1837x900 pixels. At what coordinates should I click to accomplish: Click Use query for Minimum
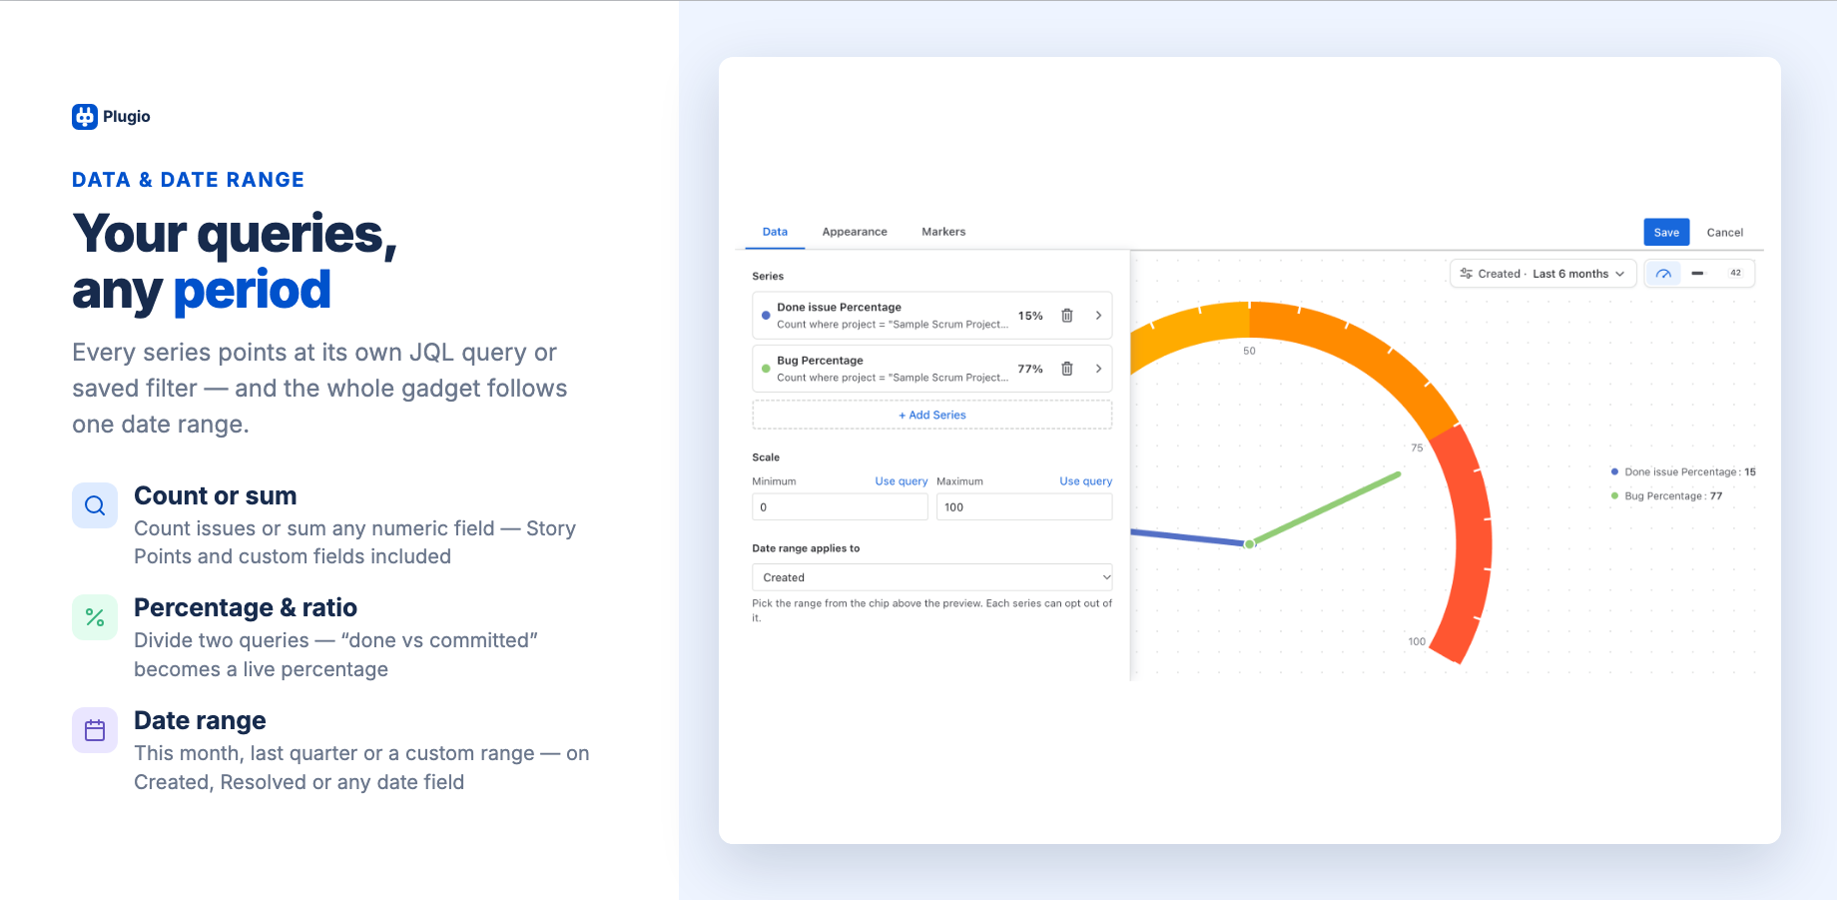(x=901, y=482)
